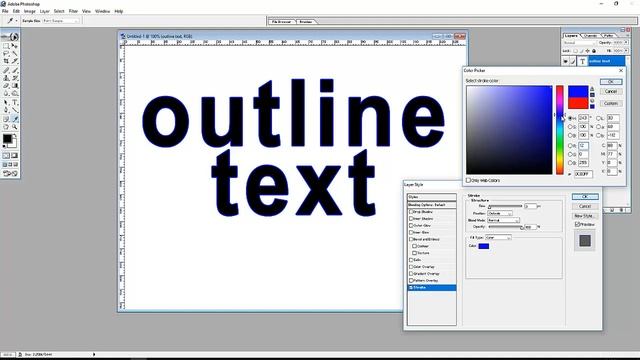Select the Gradient tool
The width and height of the screenshot is (640, 360).
[x=15, y=86]
